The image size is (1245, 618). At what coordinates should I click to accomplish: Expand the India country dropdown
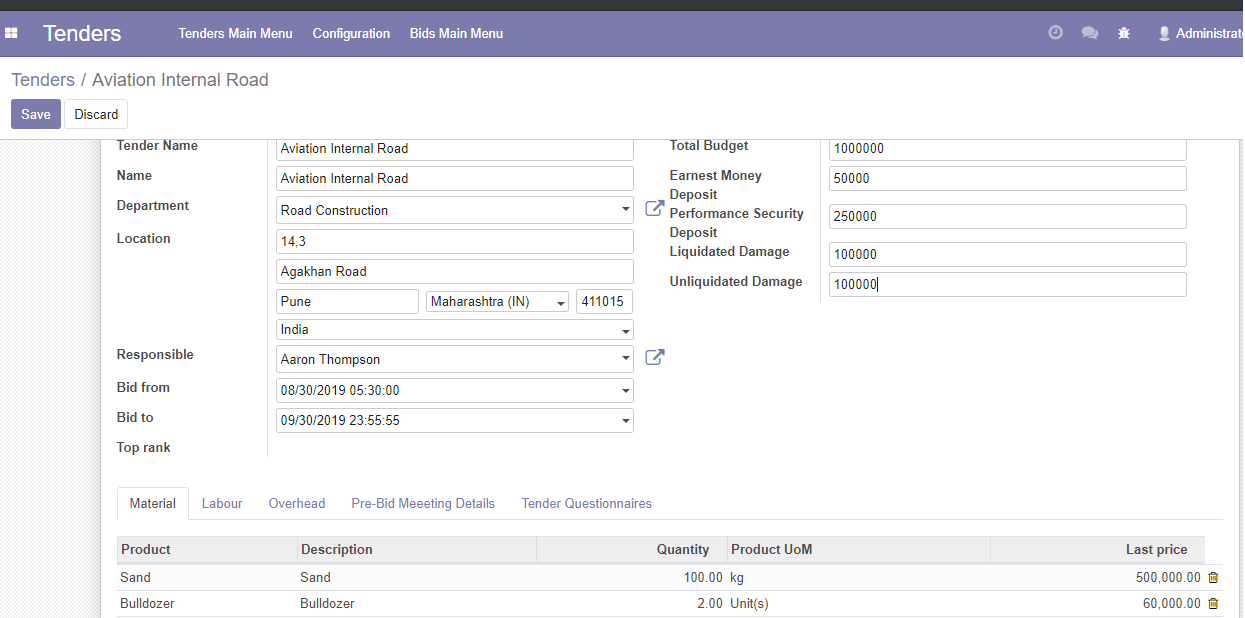click(626, 330)
